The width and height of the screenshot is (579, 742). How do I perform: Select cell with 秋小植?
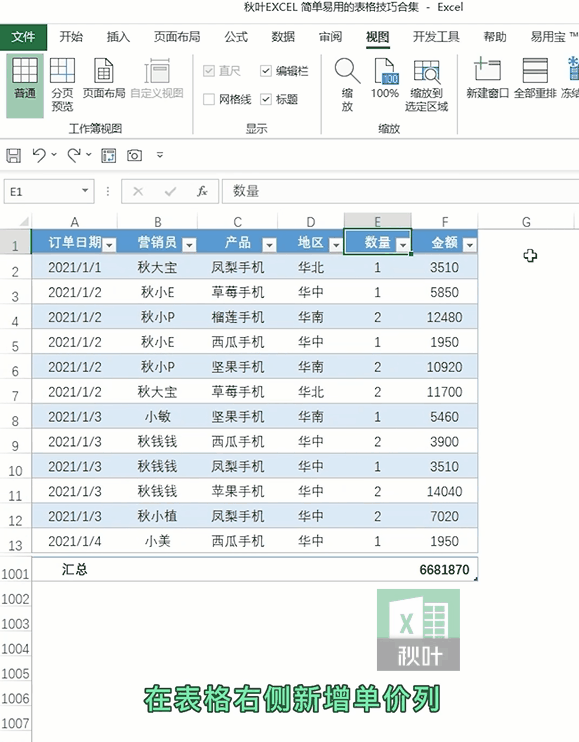pos(158,516)
